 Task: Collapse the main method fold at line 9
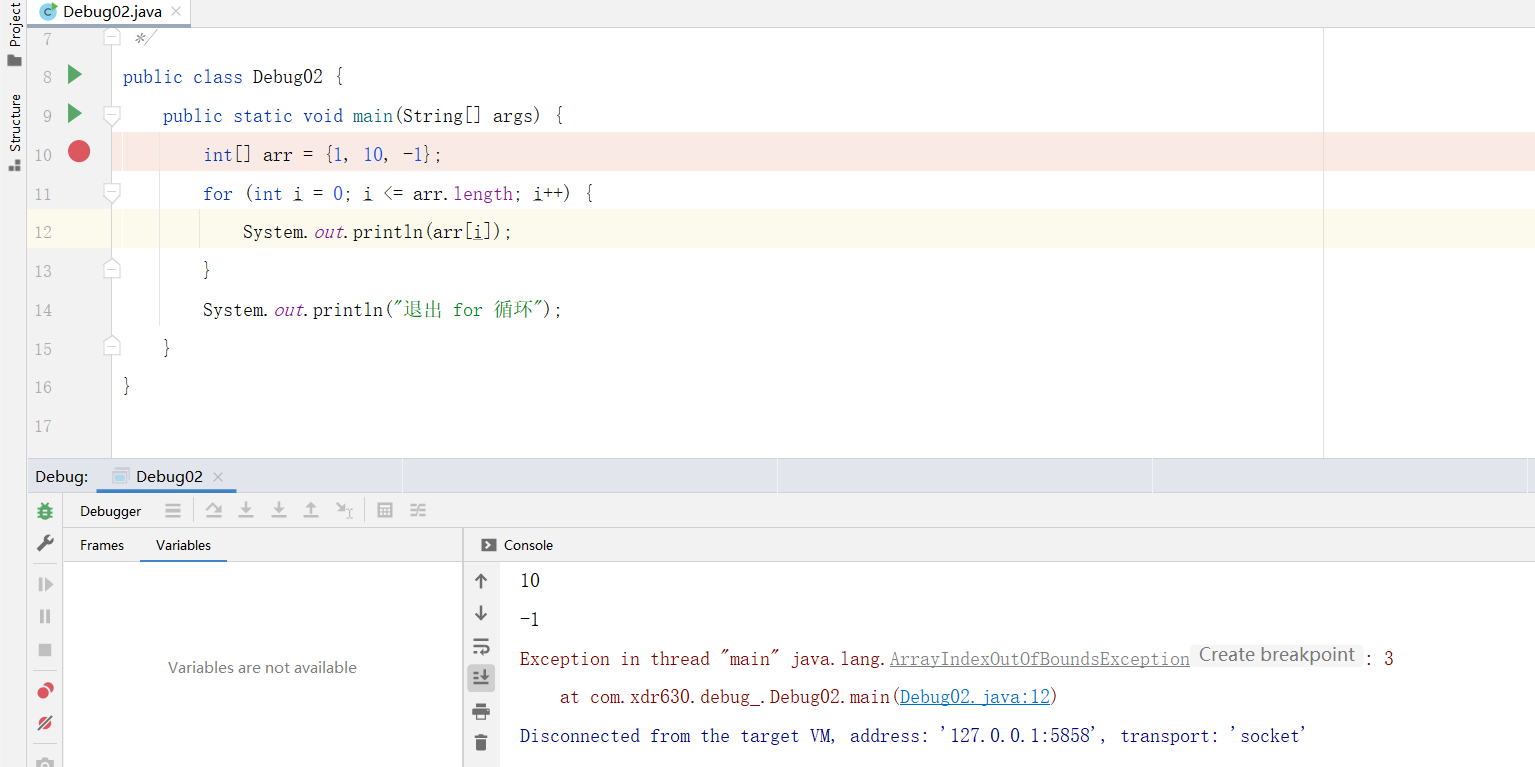[x=112, y=115]
